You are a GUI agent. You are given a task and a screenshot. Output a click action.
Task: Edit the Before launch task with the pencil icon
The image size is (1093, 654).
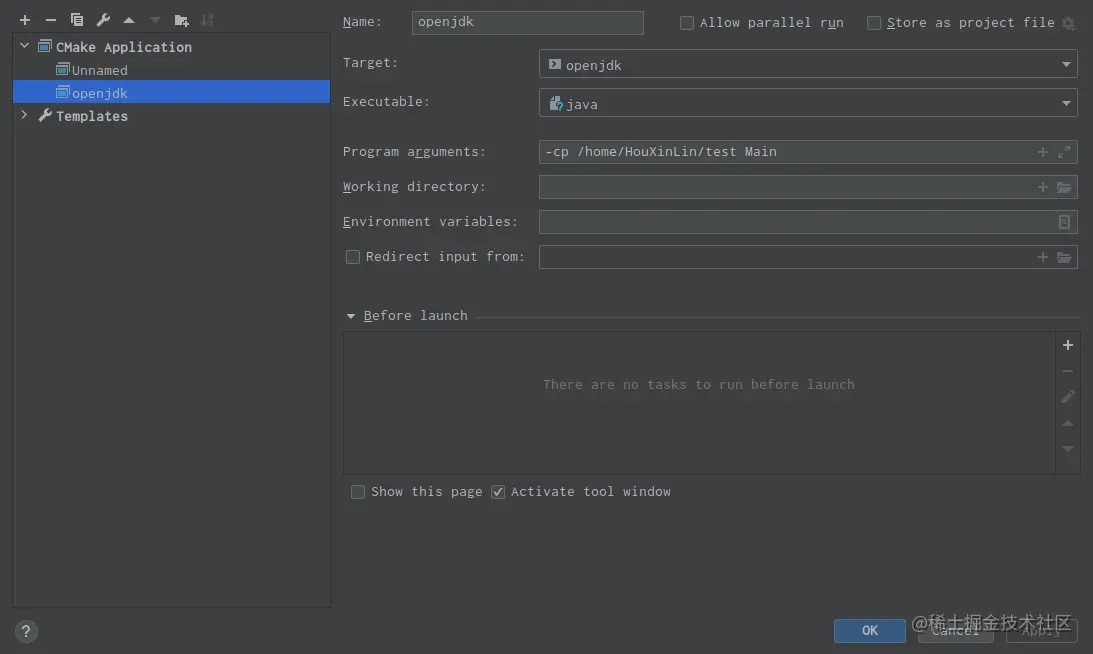point(1067,397)
